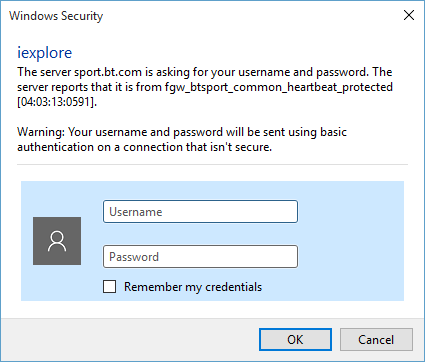Click the basic authentication warning message
Screen dimensions: 428x364
182,140
